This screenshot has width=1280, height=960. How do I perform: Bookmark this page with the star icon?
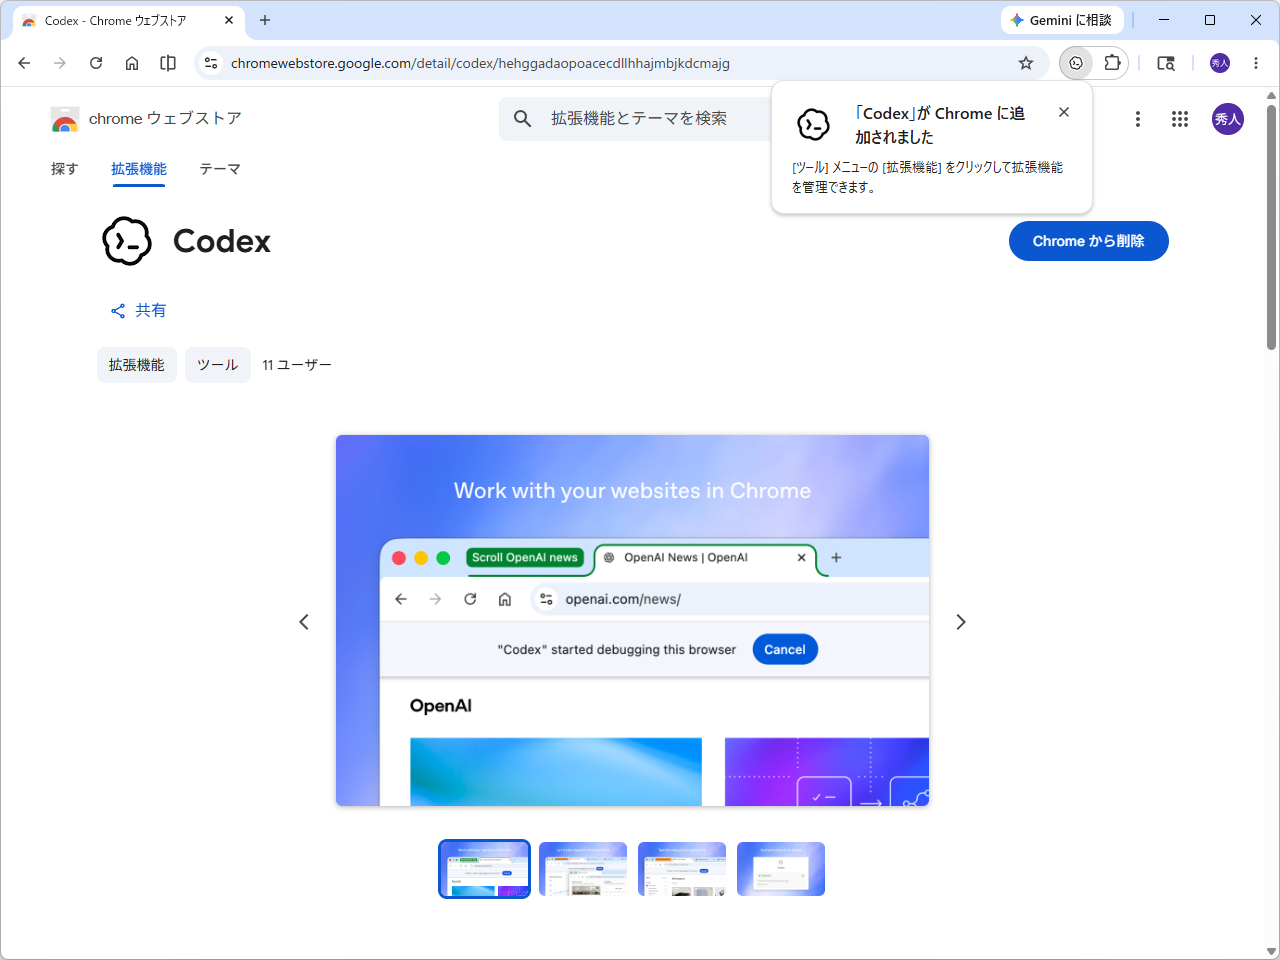tap(1026, 63)
